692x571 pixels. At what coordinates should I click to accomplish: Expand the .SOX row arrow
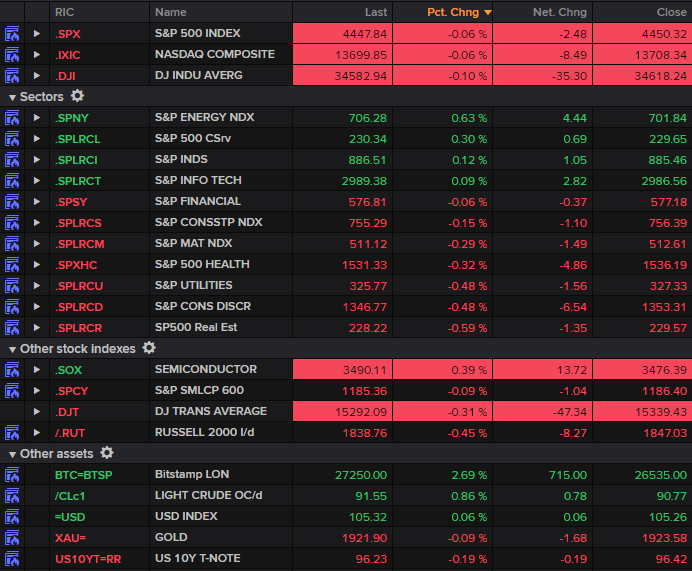pos(37,370)
